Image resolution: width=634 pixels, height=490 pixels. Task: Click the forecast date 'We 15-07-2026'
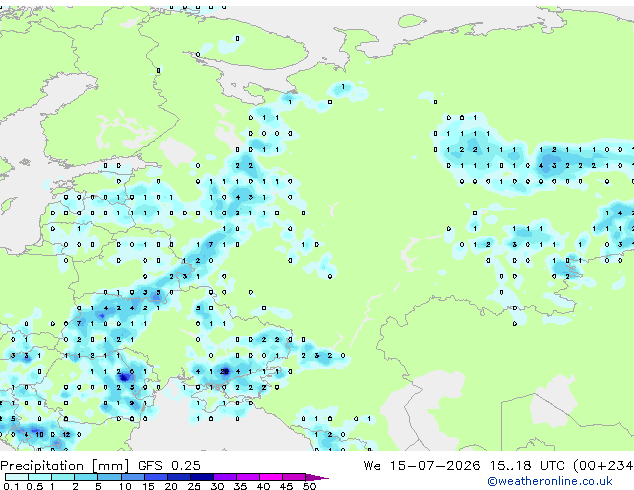[422, 466]
